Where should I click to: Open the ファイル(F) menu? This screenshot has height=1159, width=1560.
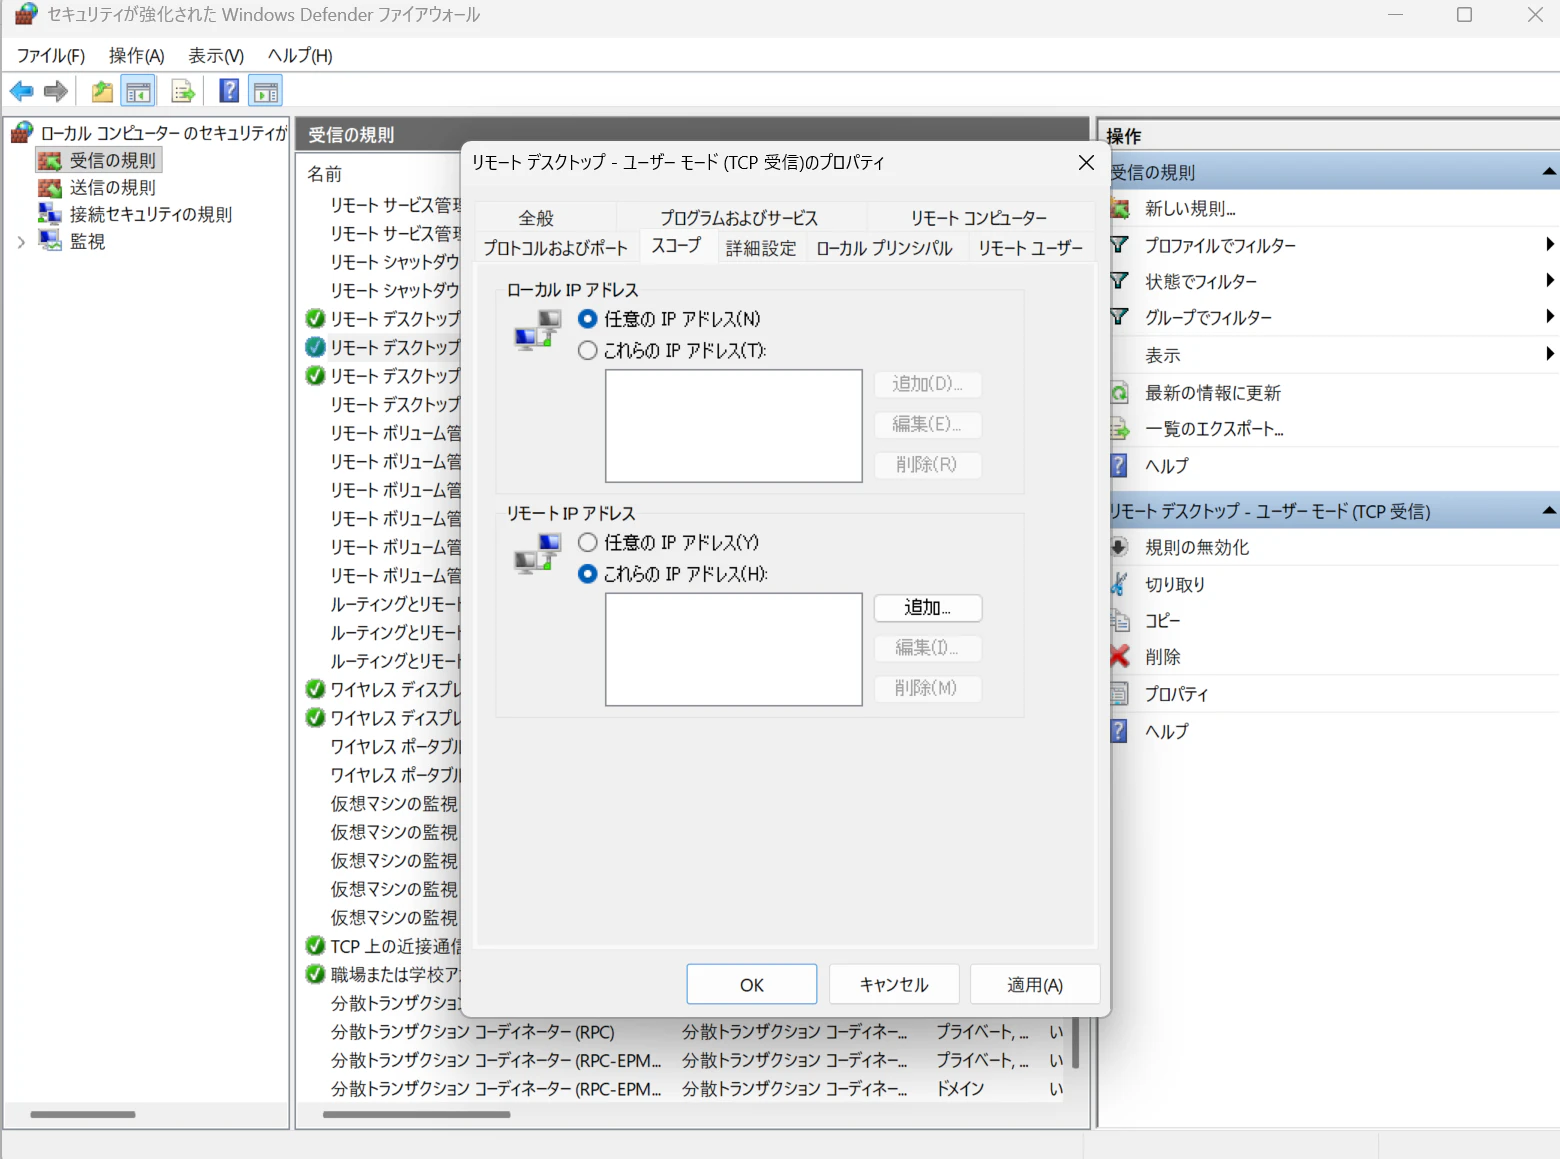51,56
